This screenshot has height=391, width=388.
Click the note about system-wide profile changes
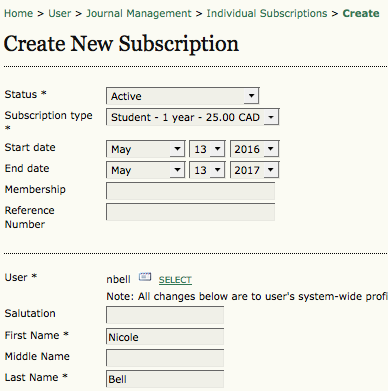click(x=247, y=297)
